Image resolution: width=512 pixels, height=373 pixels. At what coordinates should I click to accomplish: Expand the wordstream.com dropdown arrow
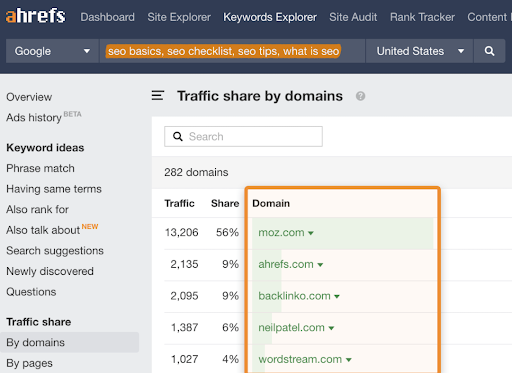(x=349, y=360)
